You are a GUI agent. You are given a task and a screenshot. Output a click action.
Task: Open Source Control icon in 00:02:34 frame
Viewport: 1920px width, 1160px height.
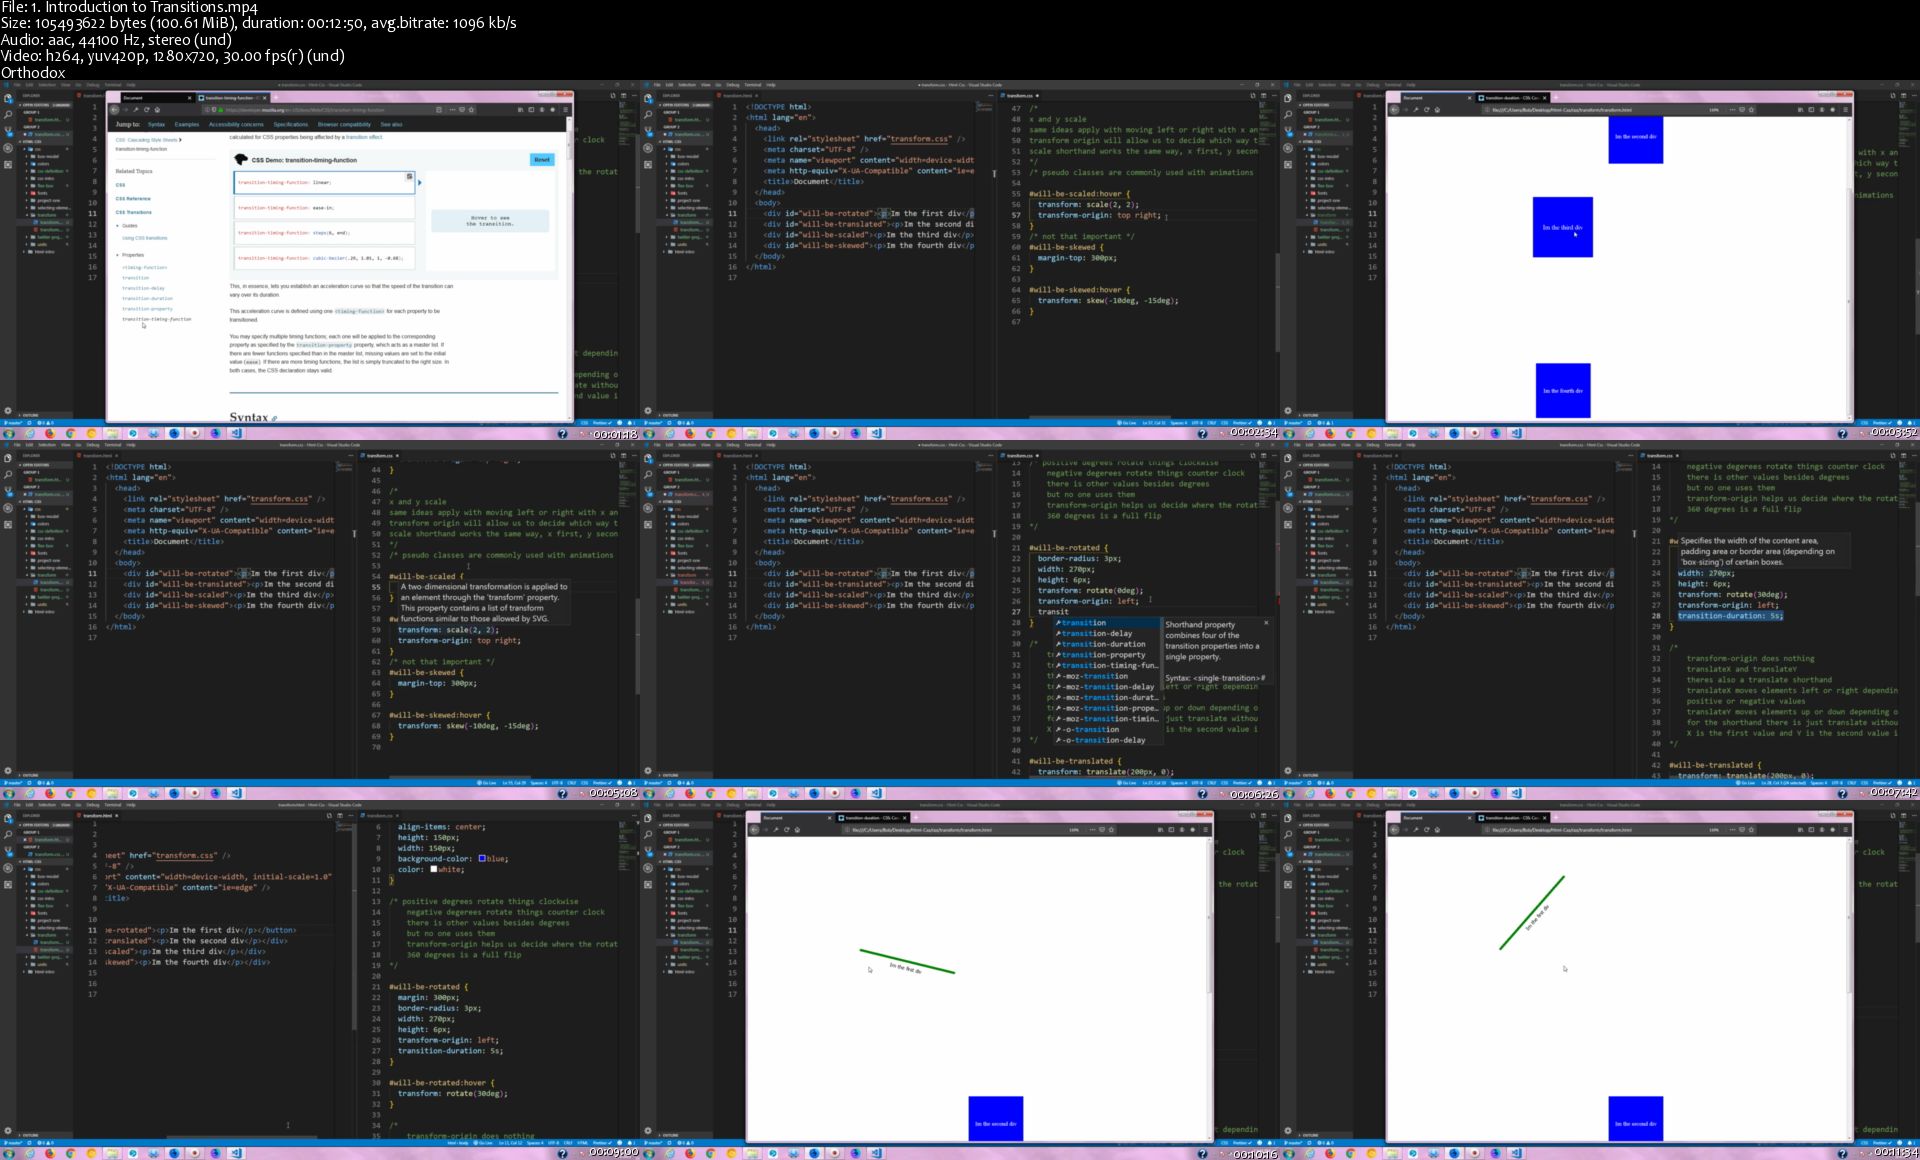pos(648,131)
